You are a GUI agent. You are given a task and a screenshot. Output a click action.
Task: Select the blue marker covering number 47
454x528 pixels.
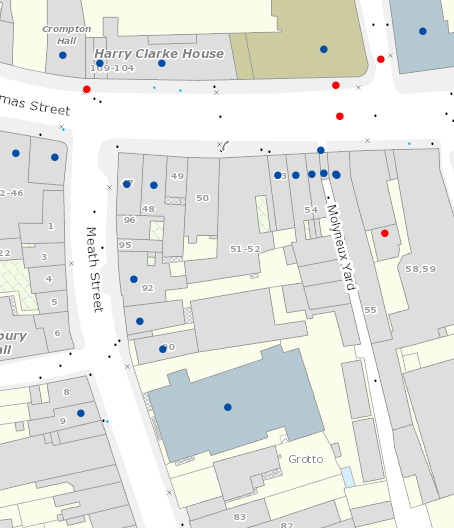[x=127, y=184]
